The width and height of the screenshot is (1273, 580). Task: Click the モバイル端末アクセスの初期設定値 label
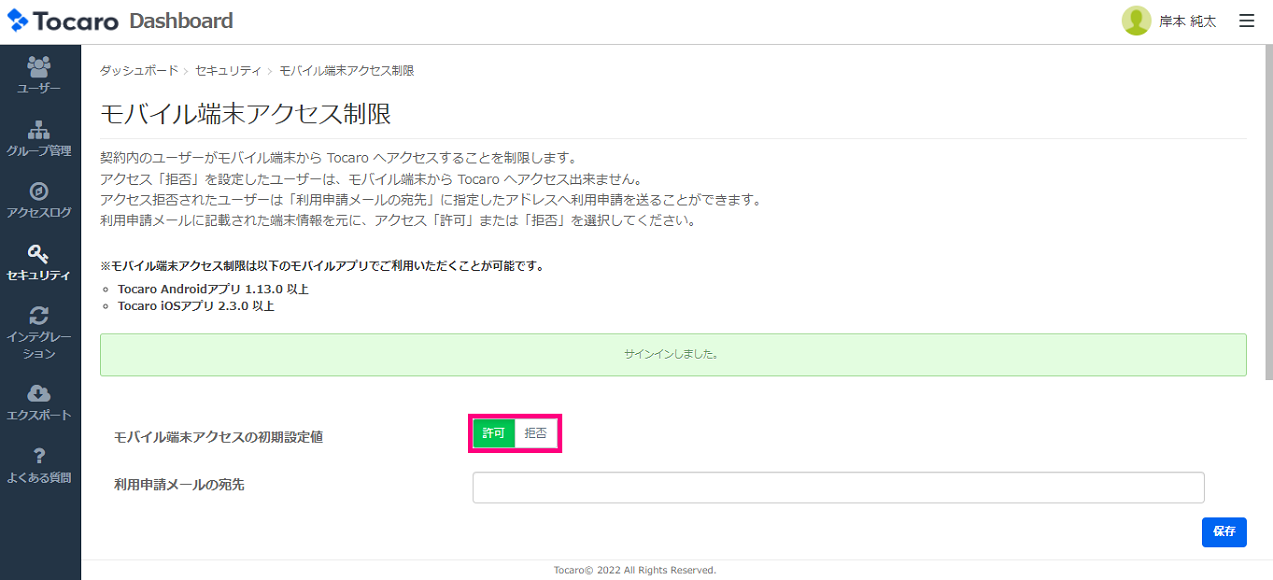pyautogui.click(x=218, y=437)
